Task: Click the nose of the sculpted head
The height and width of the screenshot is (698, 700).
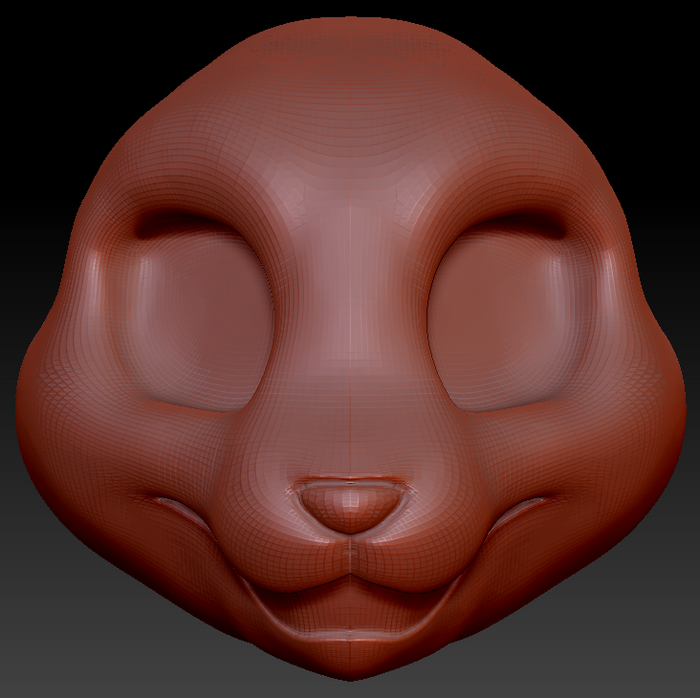Action: (350, 507)
